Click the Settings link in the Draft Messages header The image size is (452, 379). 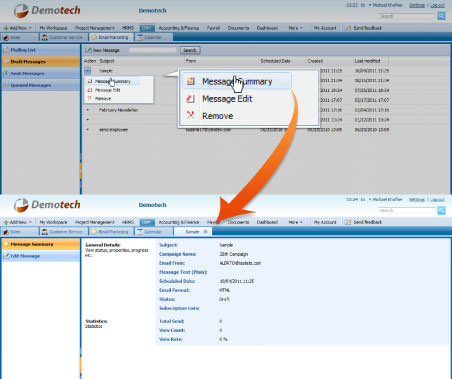click(x=417, y=5)
